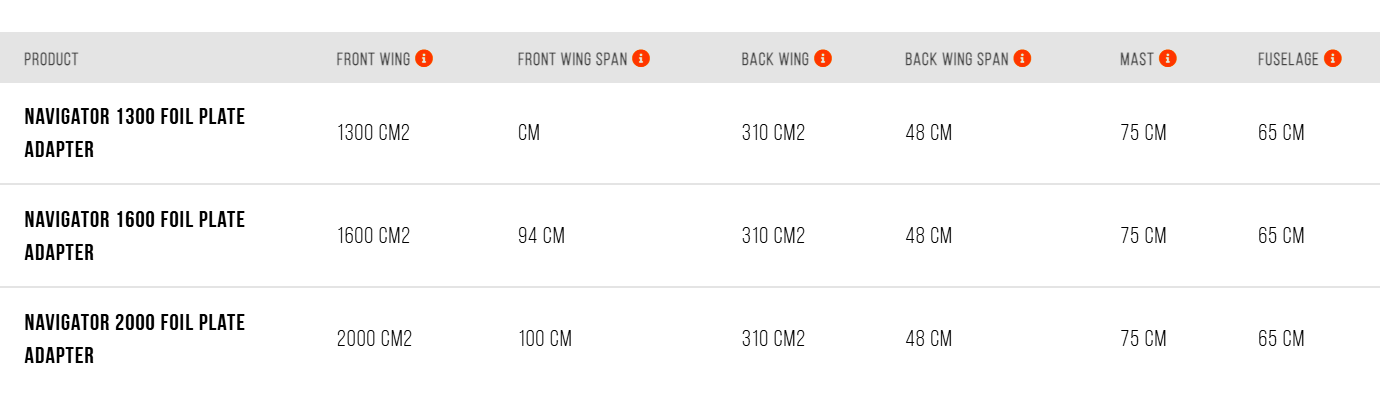Open the Mast info icon
This screenshot has height=399, width=1380.
tap(1168, 59)
